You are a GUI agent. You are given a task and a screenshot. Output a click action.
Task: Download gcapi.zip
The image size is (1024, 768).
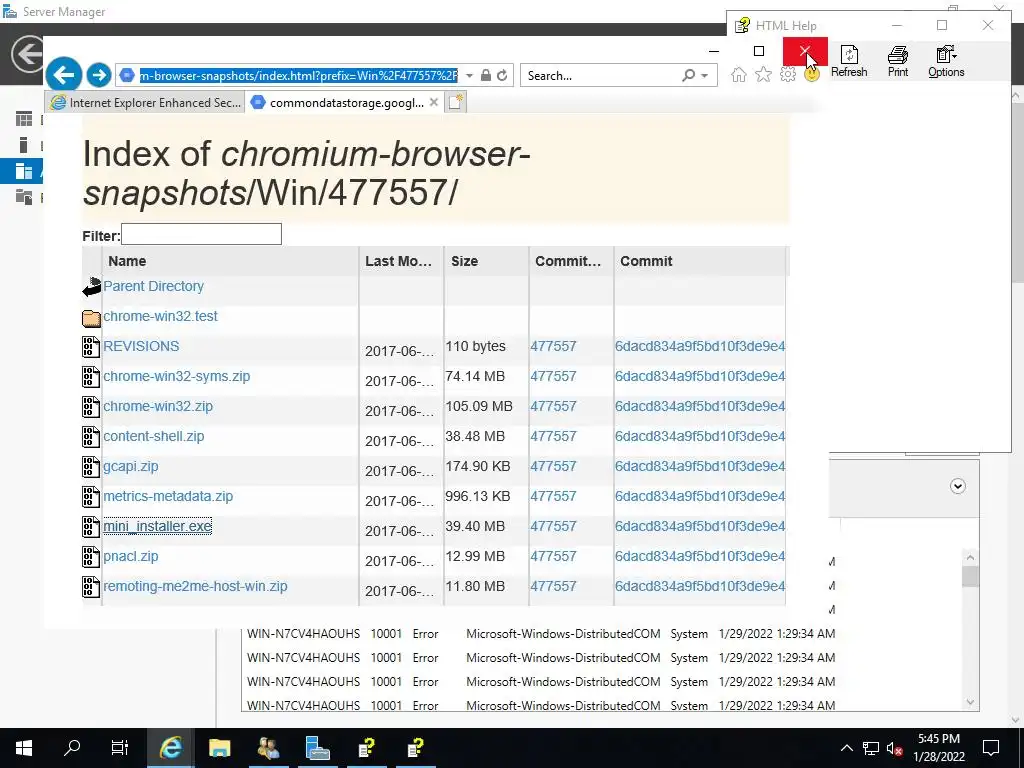(x=131, y=466)
